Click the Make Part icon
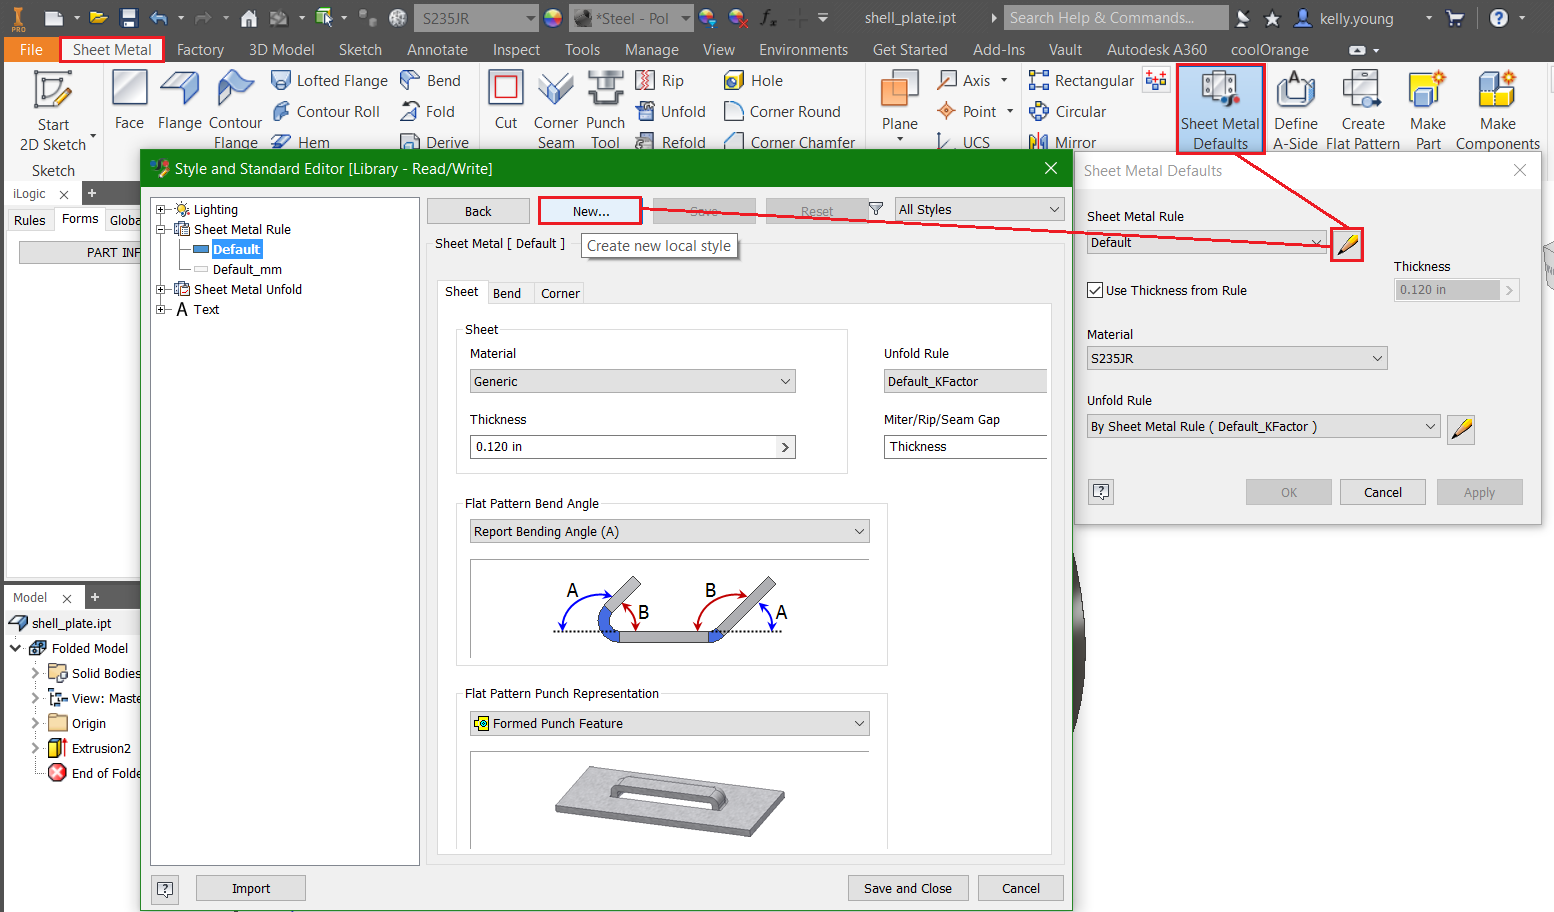Image resolution: width=1554 pixels, height=912 pixels. tap(1427, 90)
